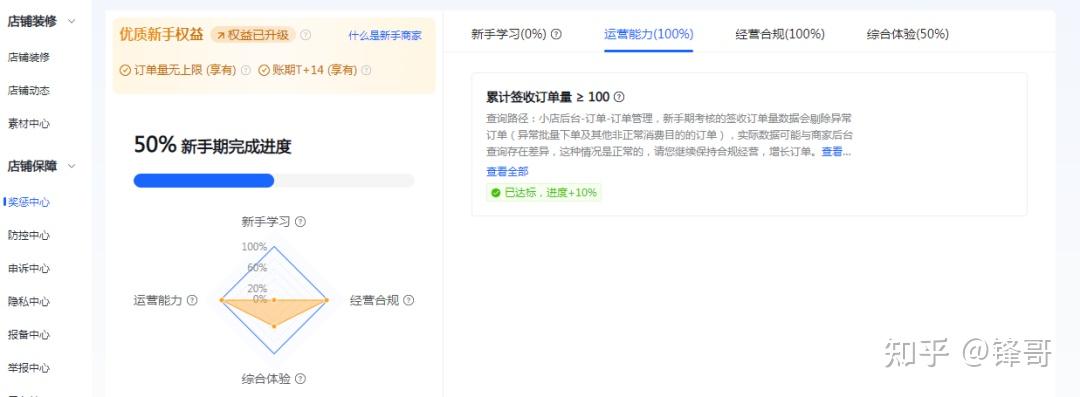Click the 累计签收订单量 ≥ 100 title
1080x397 pixels.
[548, 97]
